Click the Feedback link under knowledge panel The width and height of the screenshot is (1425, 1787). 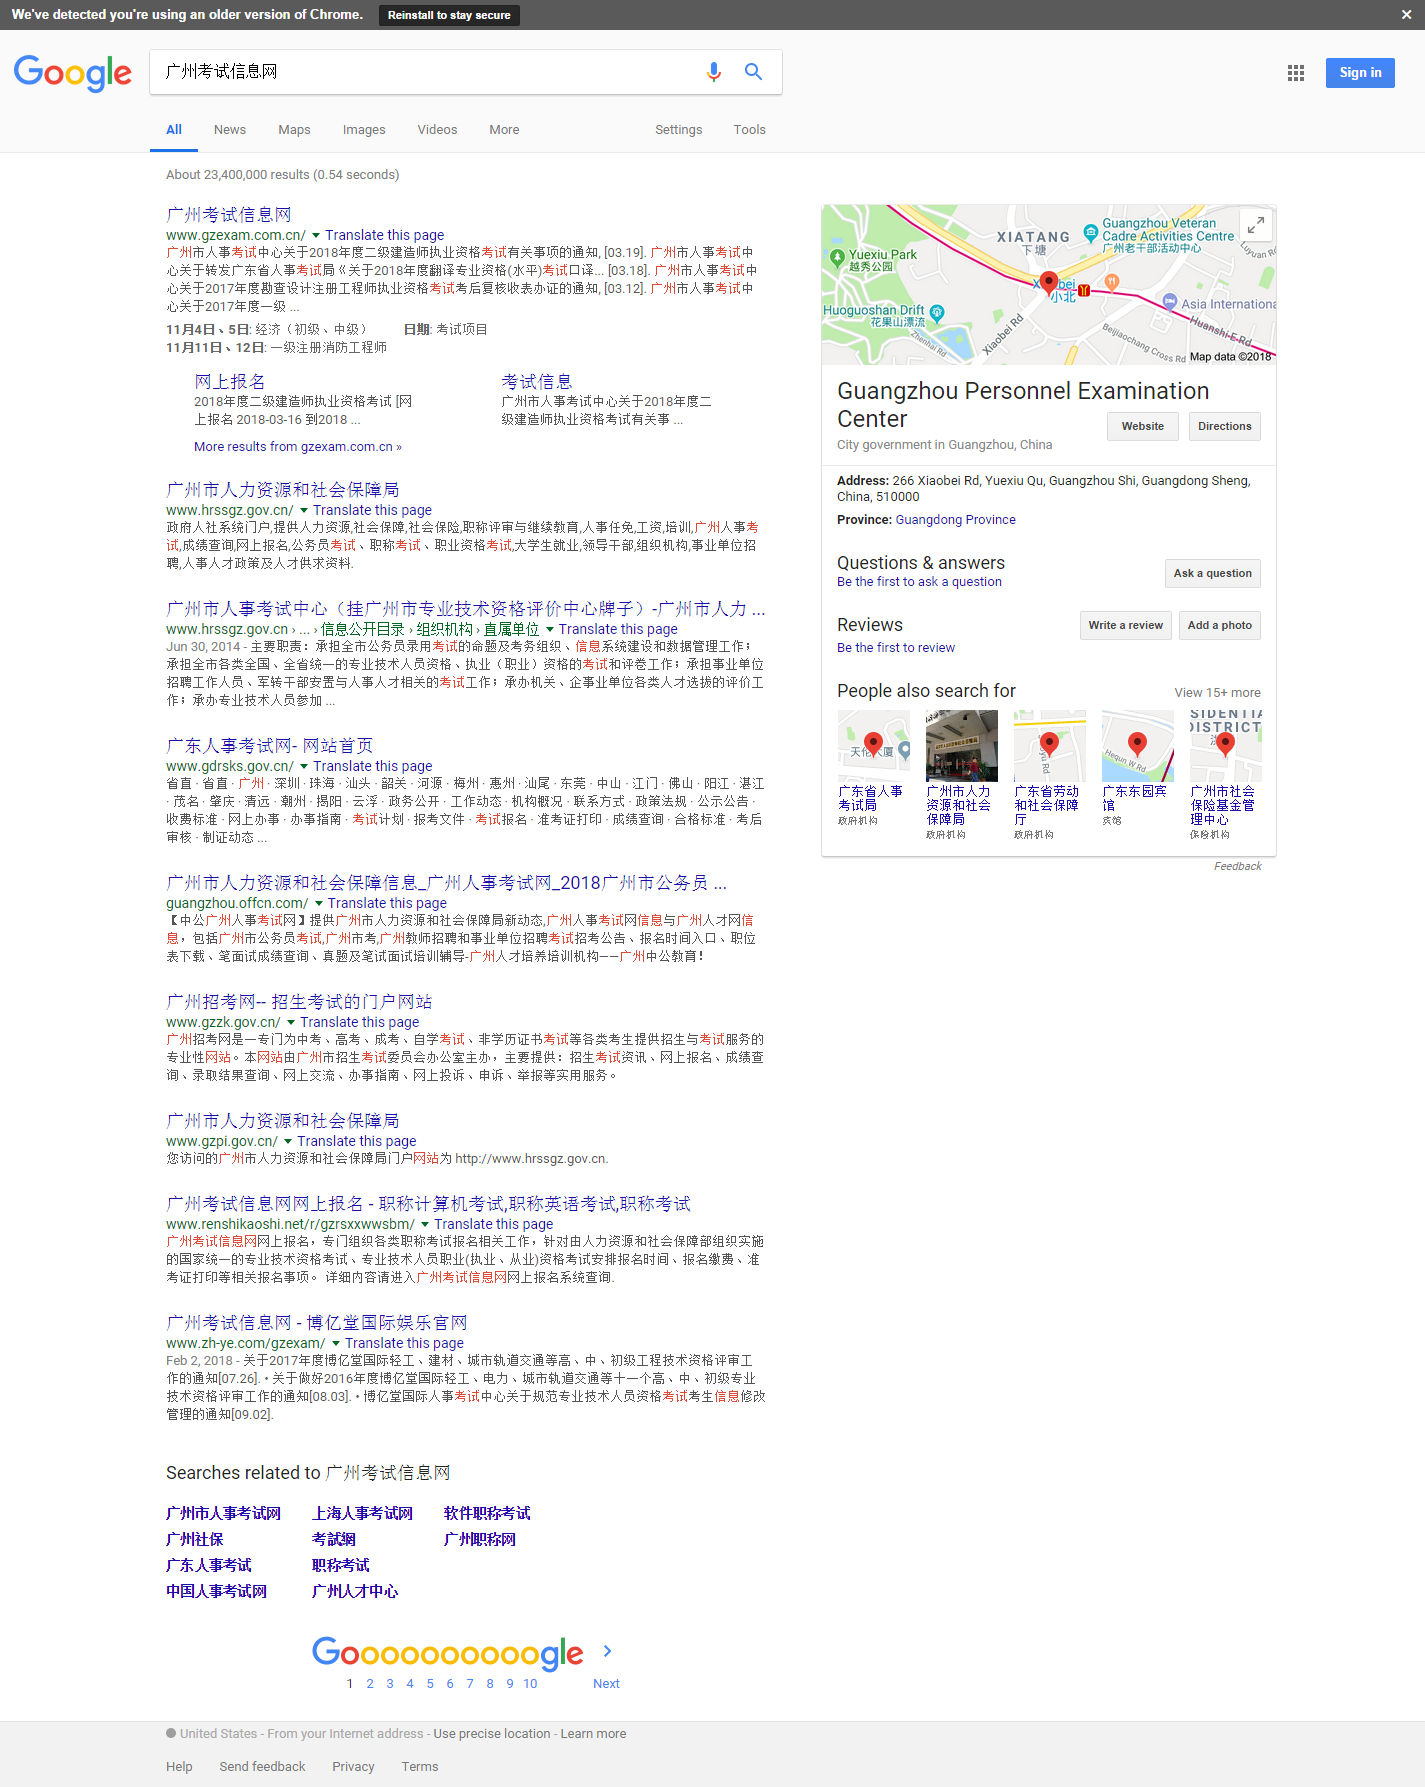(x=1237, y=867)
